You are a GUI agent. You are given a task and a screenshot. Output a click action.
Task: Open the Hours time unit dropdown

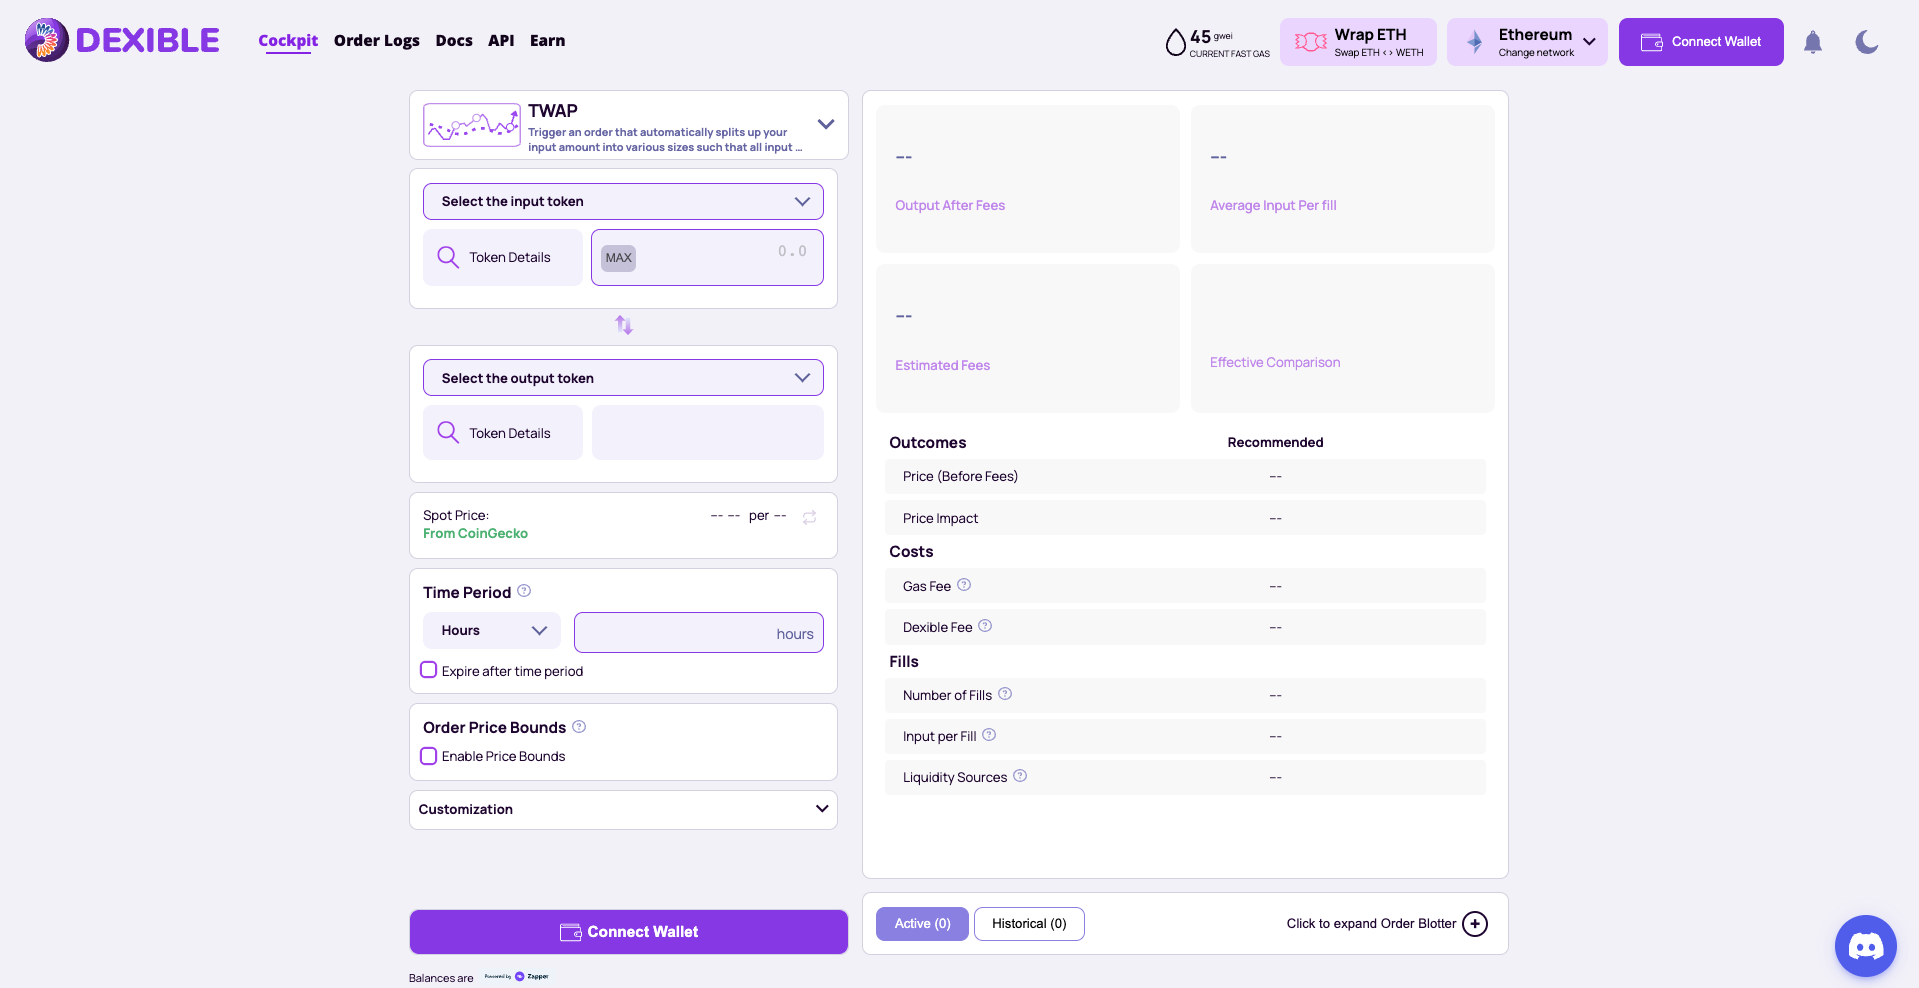point(492,631)
